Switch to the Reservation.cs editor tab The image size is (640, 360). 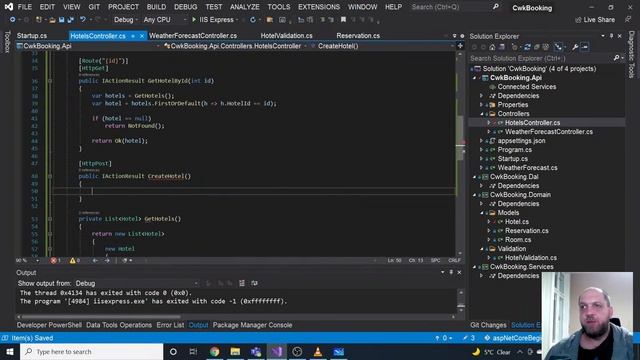[358, 36]
